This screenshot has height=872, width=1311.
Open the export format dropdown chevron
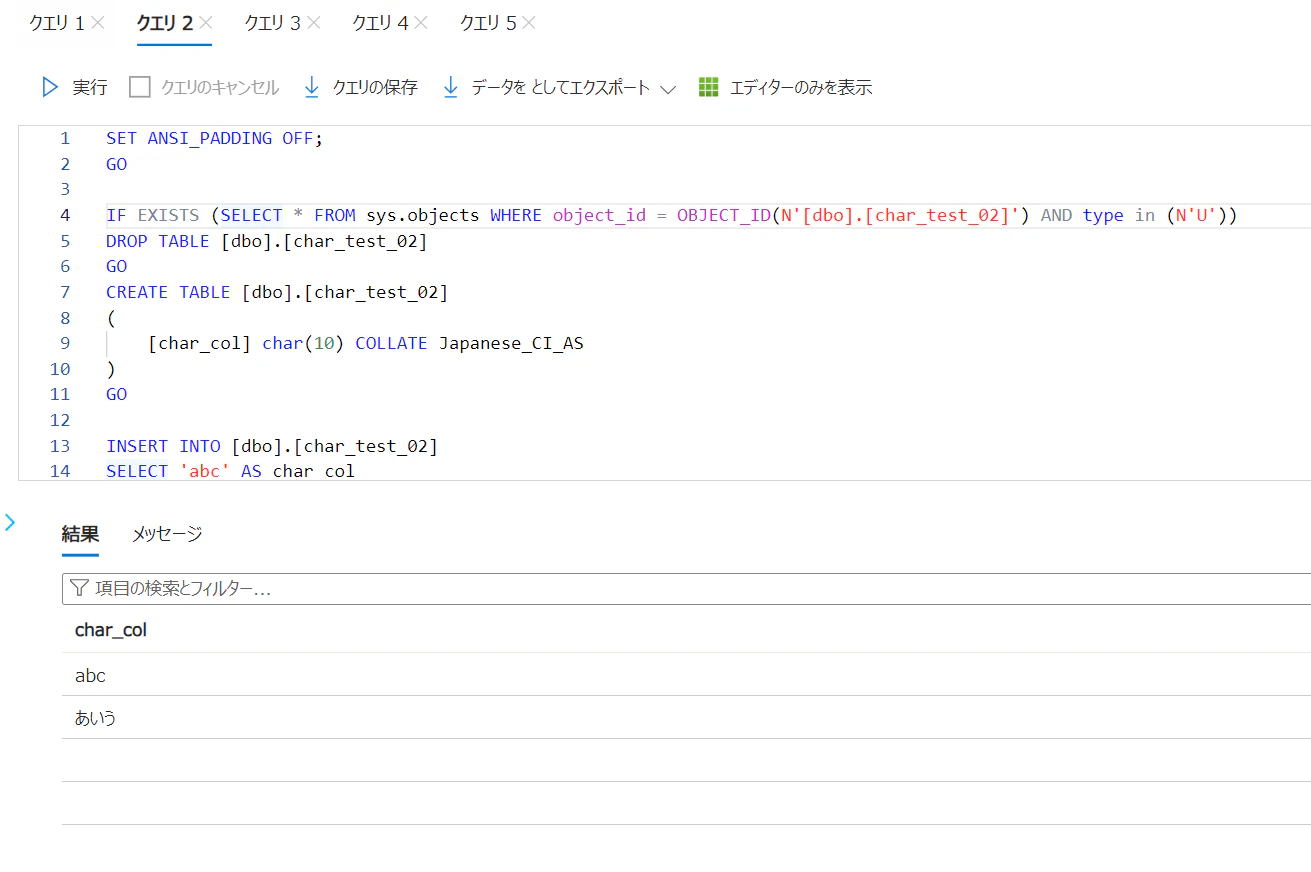click(668, 88)
